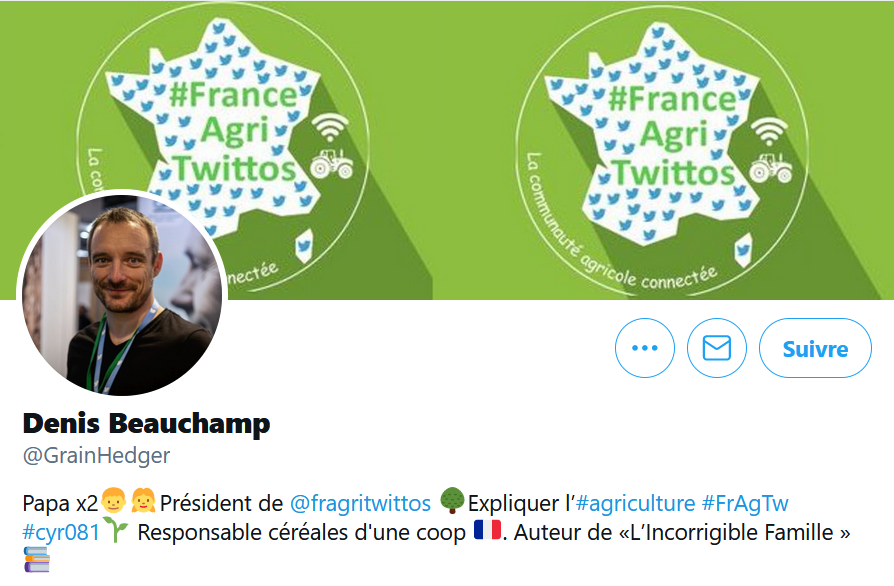The height and width of the screenshot is (586, 894).
Task: Click the girl face emoji in bio
Action: point(143,501)
